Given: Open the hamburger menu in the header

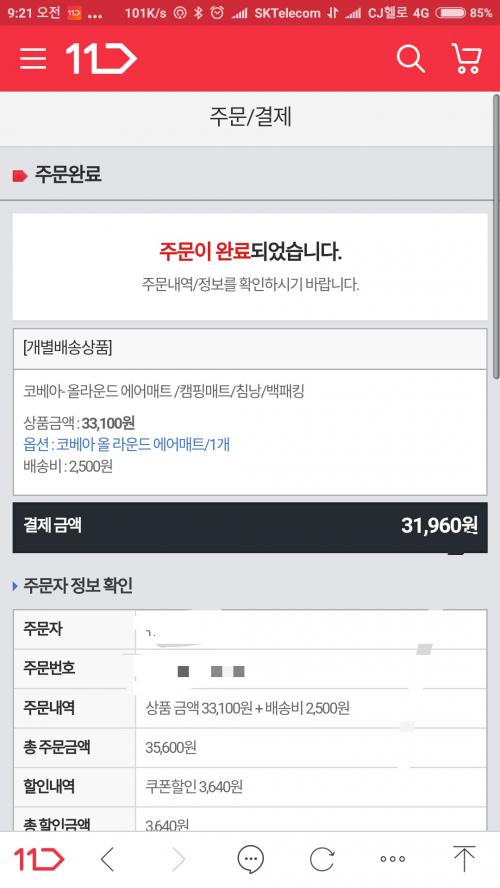Looking at the screenshot, I should click(33, 58).
